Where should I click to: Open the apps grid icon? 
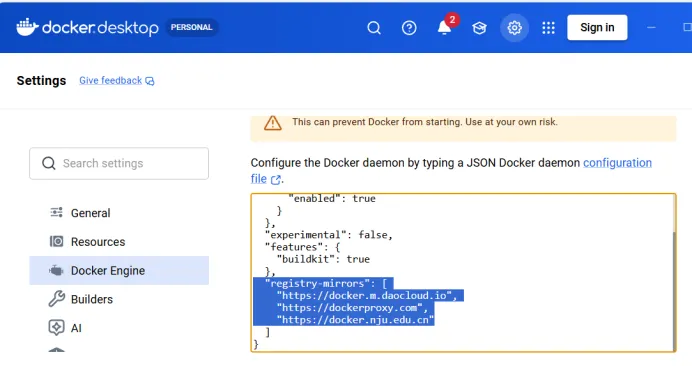(x=549, y=28)
